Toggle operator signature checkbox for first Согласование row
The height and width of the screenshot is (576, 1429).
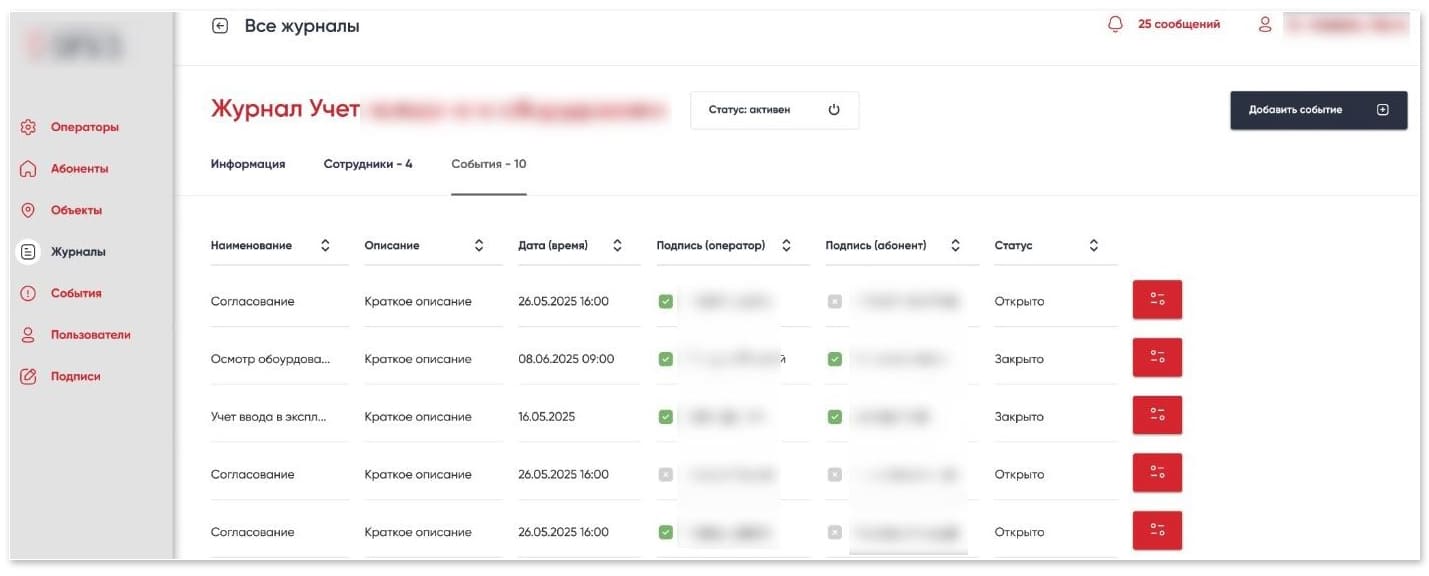click(666, 301)
